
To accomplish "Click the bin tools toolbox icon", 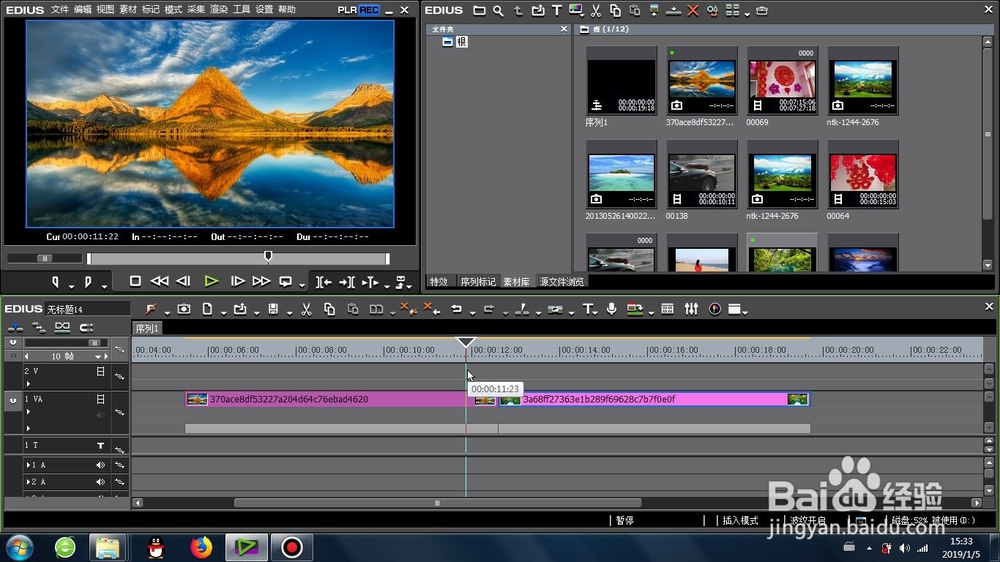I will (x=761, y=11).
